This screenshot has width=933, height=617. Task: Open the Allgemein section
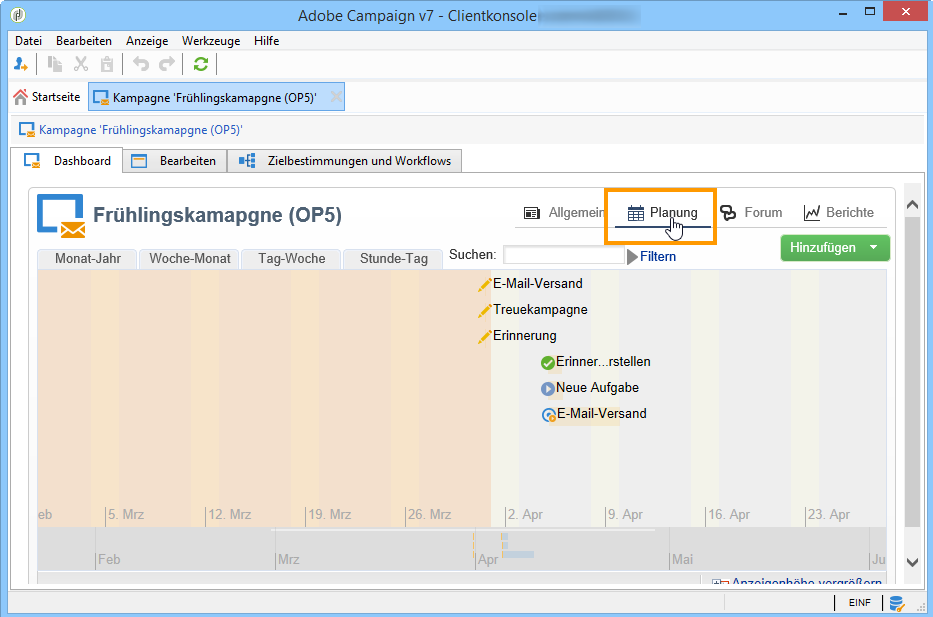click(x=563, y=212)
